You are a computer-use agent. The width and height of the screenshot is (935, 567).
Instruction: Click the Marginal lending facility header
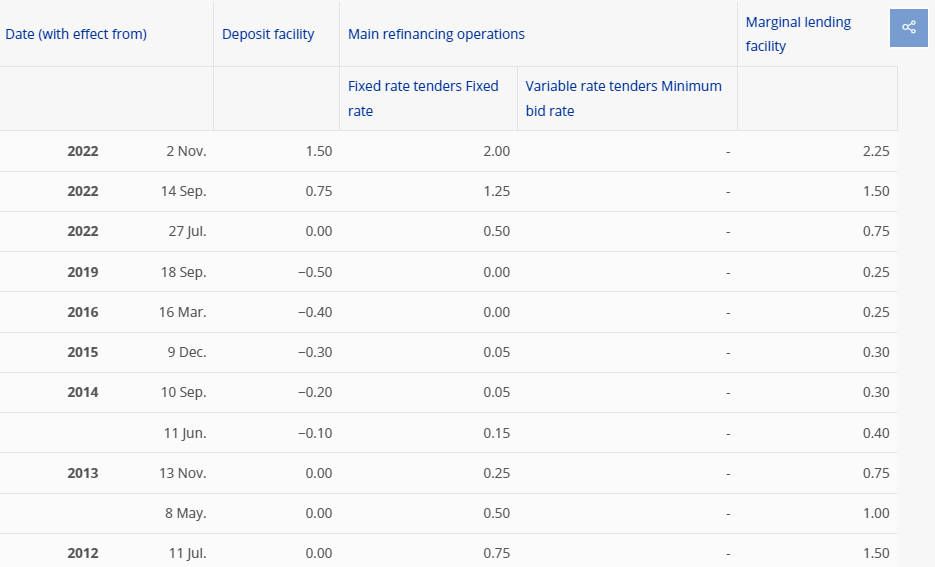pyautogui.click(x=798, y=34)
